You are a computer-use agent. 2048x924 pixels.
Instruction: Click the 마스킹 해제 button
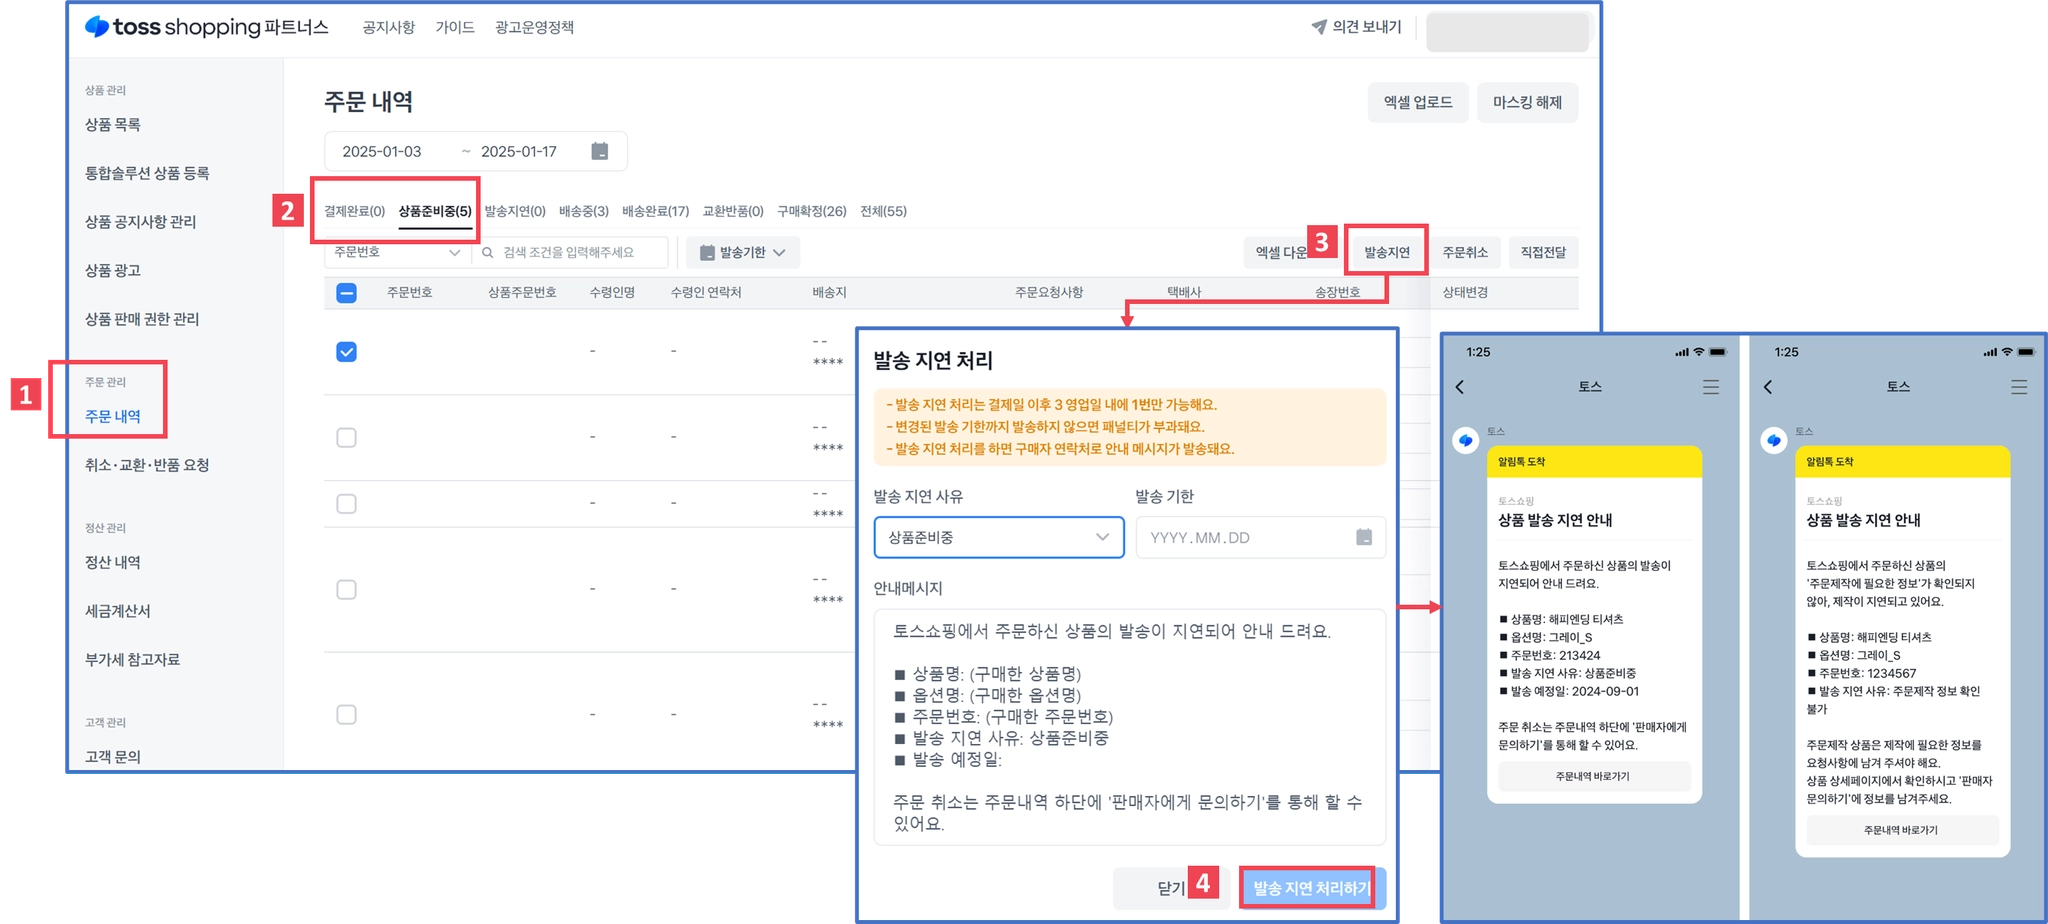1527,102
